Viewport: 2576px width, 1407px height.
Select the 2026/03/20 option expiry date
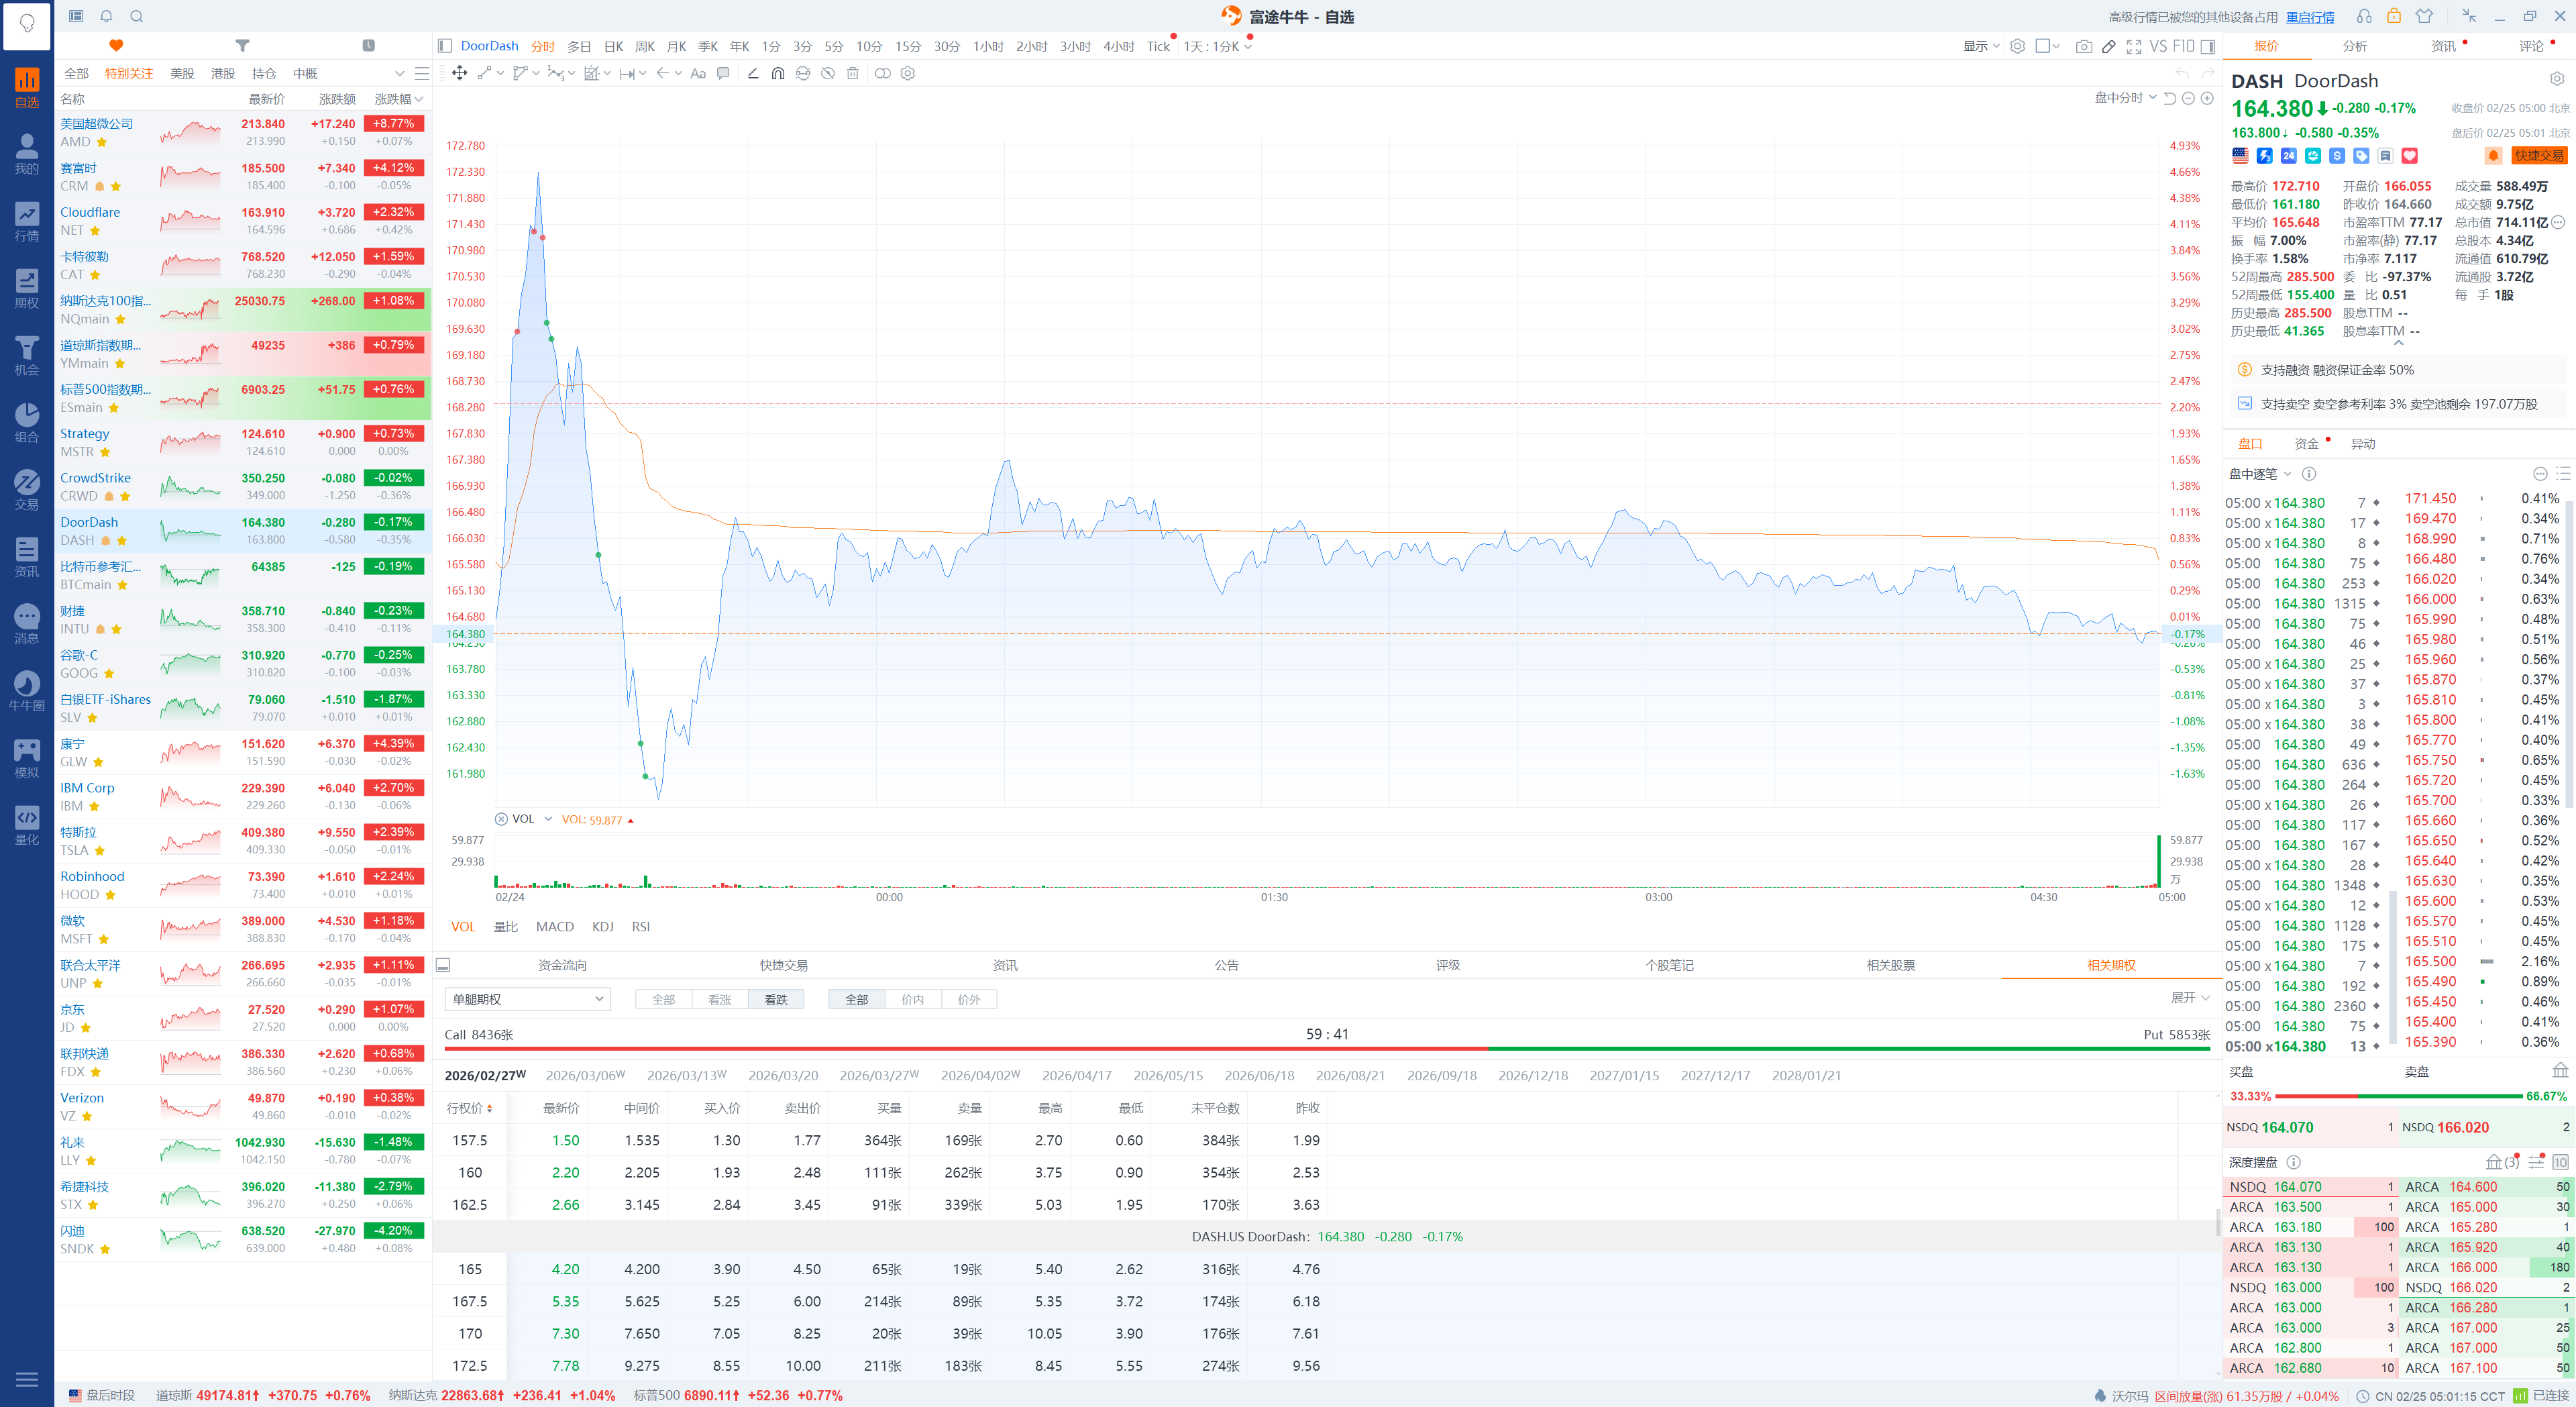(x=783, y=1075)
